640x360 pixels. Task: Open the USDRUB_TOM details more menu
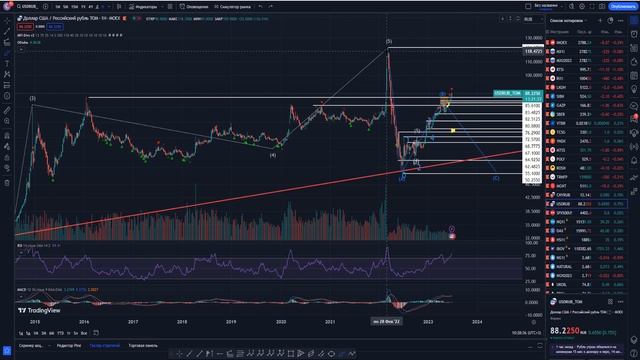click(621, 302)
